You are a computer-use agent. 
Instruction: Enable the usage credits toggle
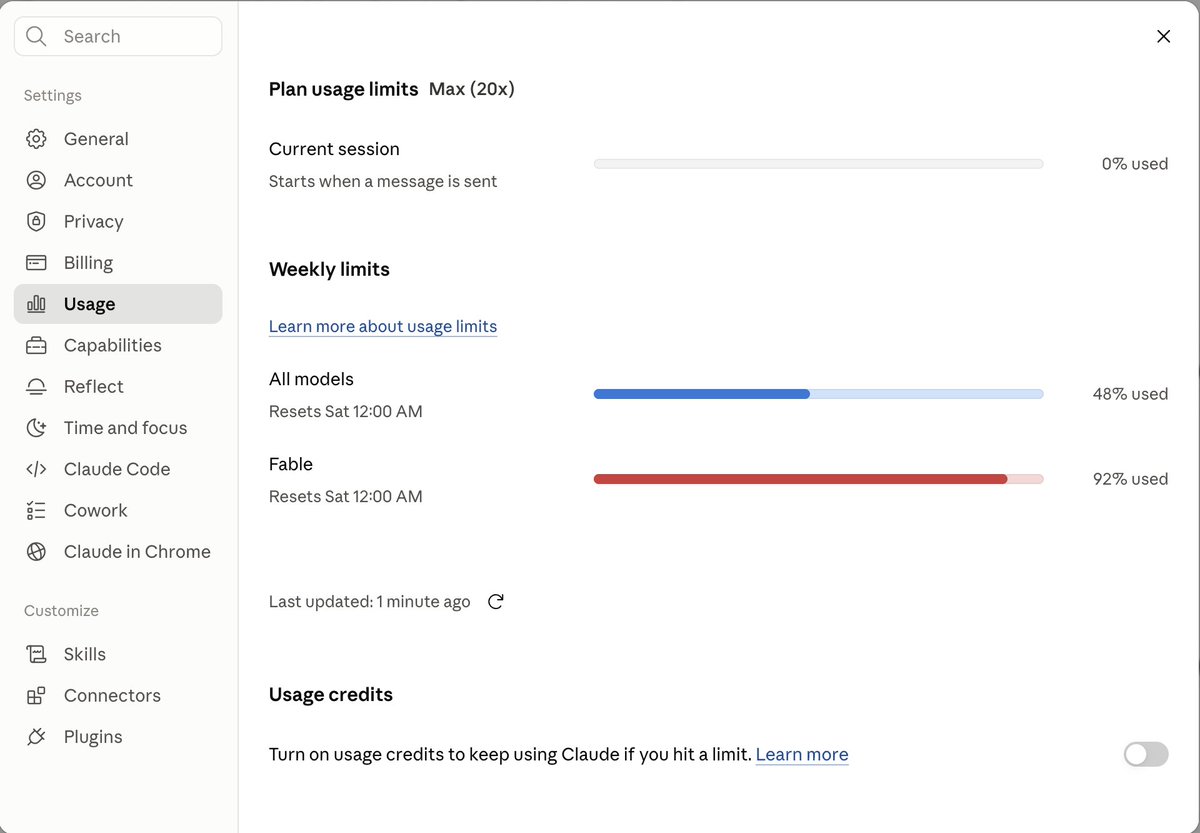click(x=1146, y=754)
